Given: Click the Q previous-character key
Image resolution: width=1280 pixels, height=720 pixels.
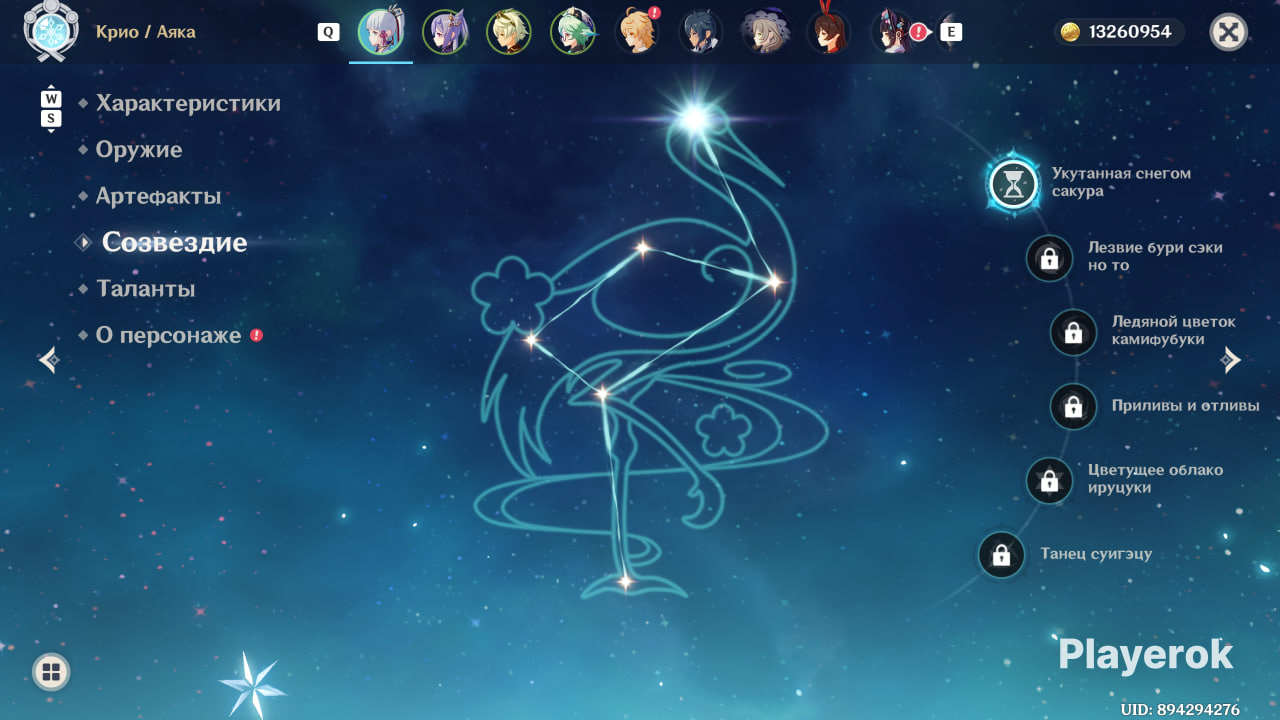Looking at the screenshot, I should coord(328,32).
